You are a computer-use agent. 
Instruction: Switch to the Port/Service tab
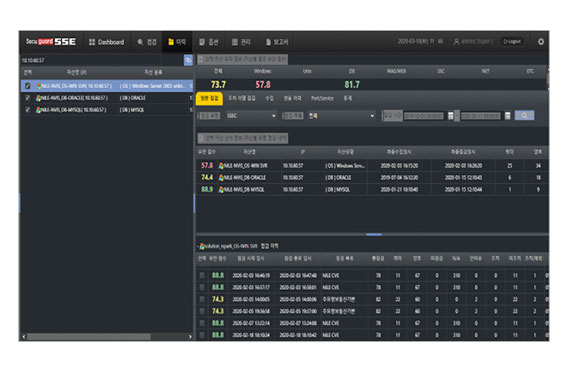322,98
